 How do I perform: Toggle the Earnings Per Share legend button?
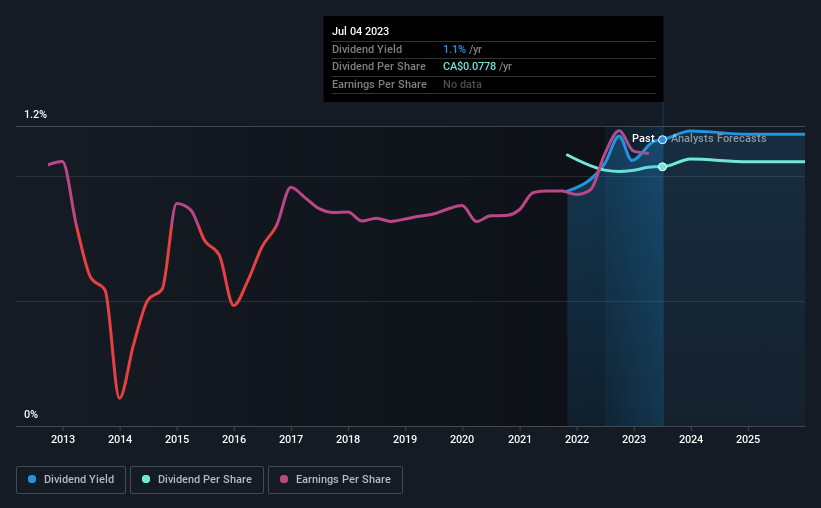(x=335, y=480)
